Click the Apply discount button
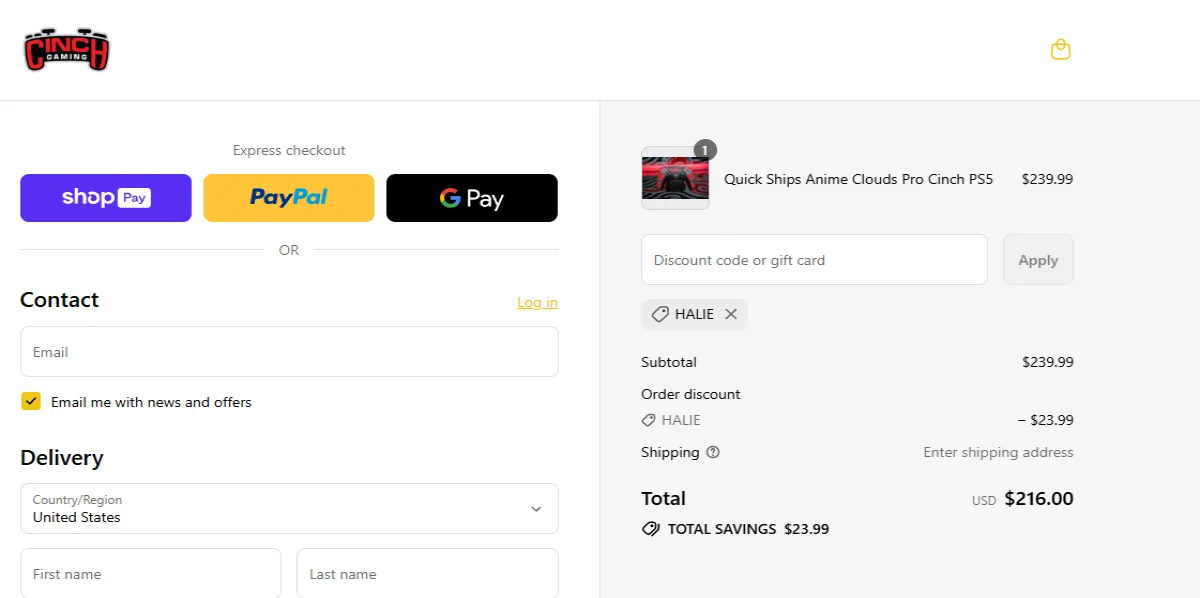This screenshot has height=598, width=1200. [1038, 259]
